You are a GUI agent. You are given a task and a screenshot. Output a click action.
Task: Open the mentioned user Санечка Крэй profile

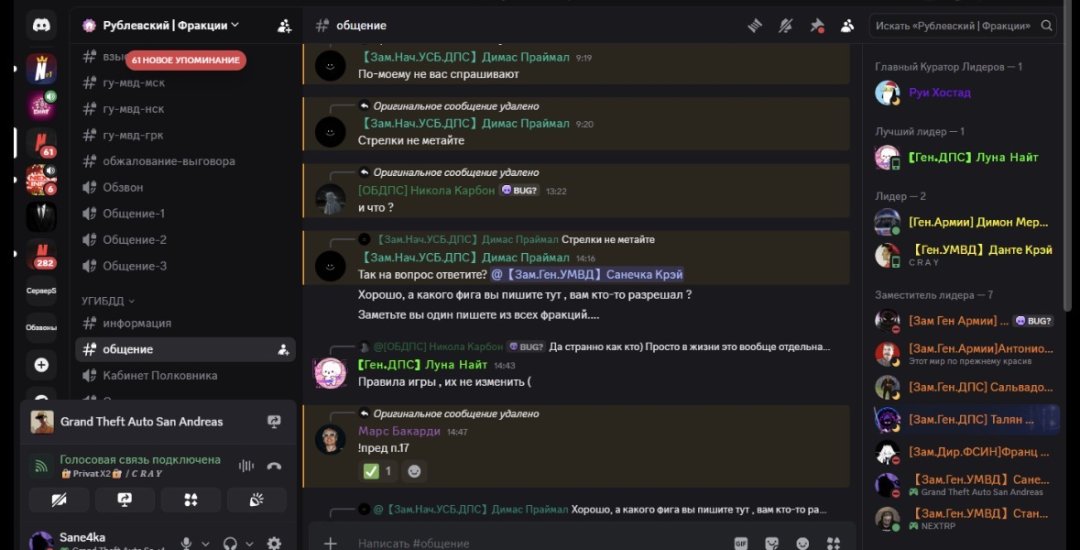[587, 275]
